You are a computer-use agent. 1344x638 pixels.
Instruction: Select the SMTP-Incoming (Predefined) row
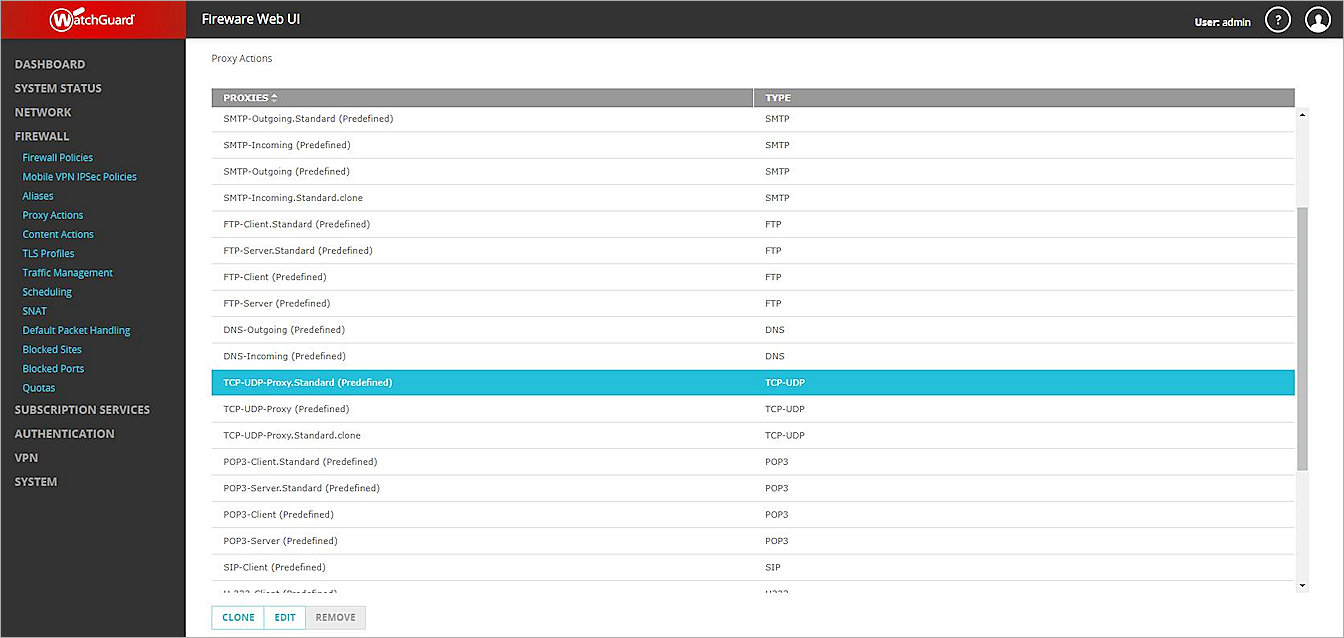pos(500,144)
